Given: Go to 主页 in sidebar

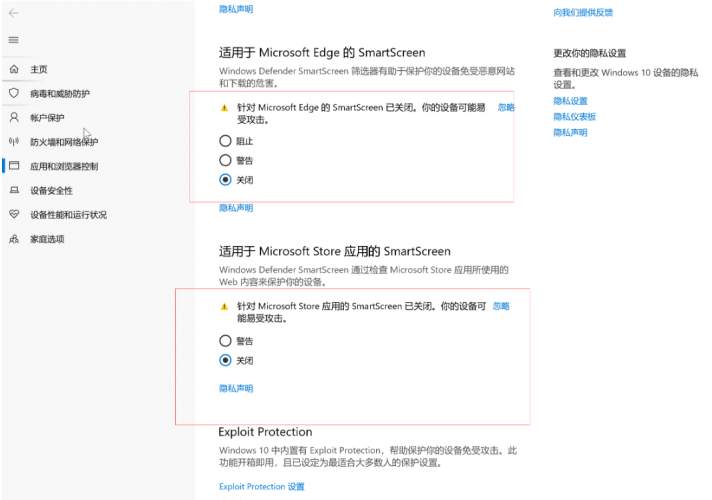Looking at the screenshot, I should click(39, 69).
